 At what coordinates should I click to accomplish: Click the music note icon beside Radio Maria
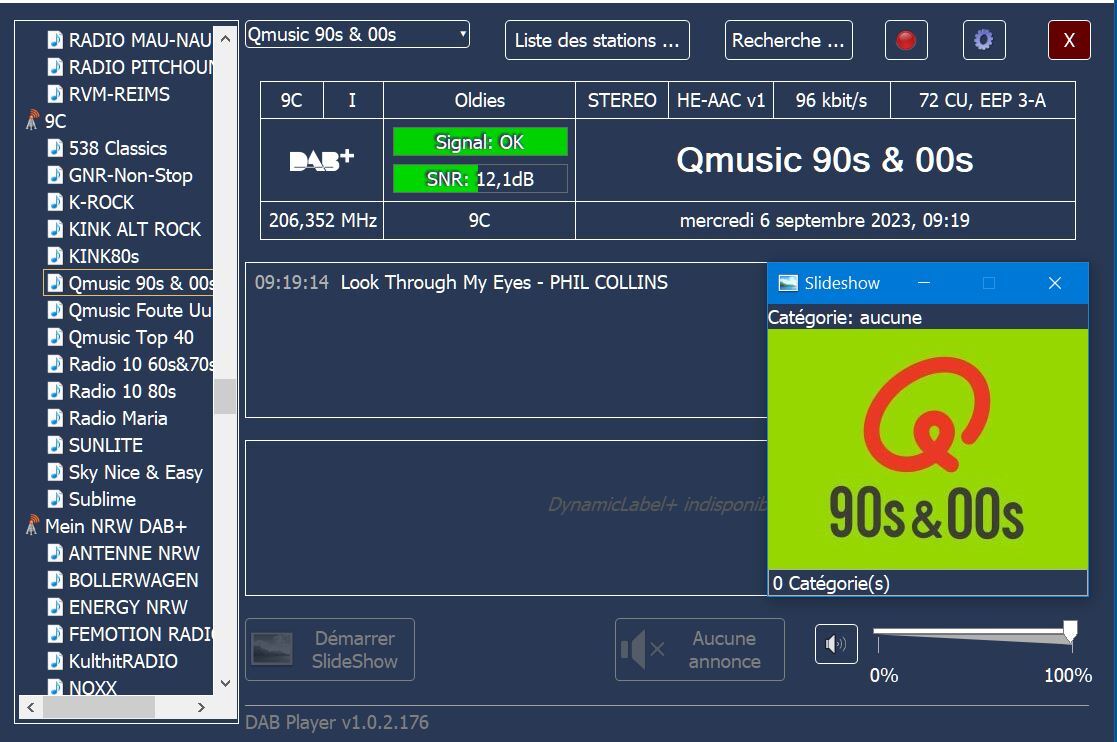tap(55, 418)
